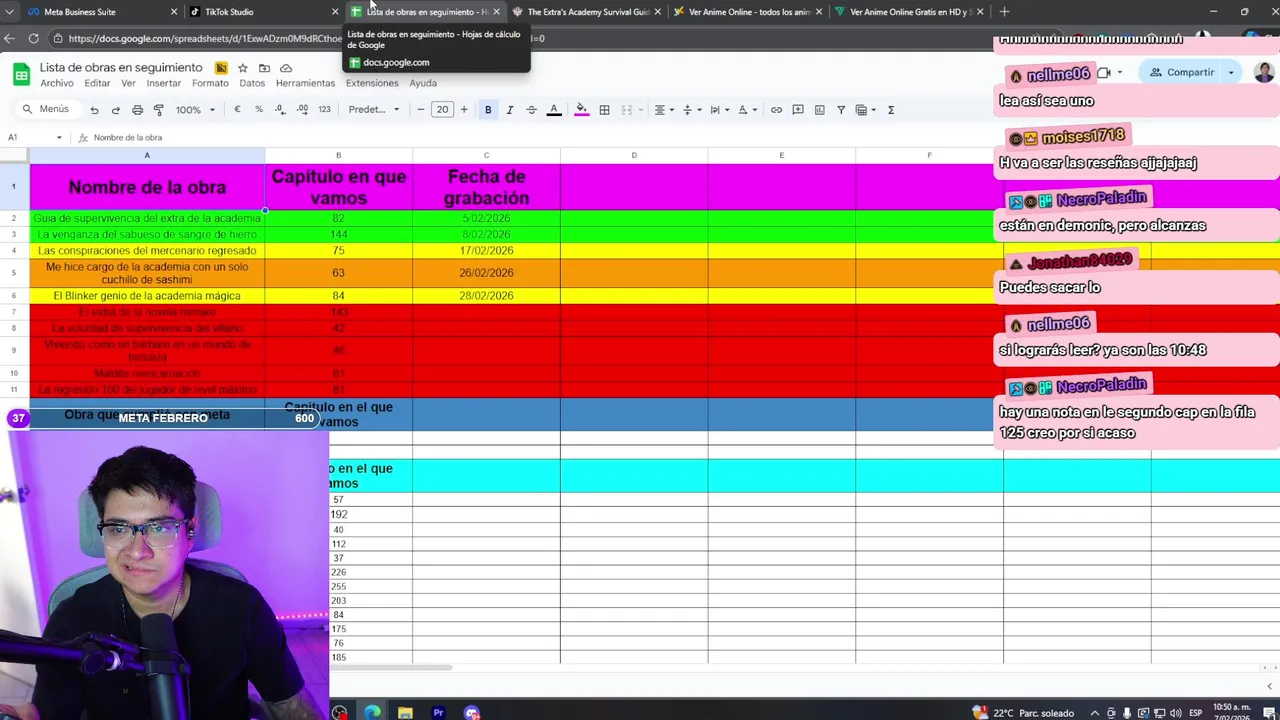Open the Herramientas menu

point(305,83)
